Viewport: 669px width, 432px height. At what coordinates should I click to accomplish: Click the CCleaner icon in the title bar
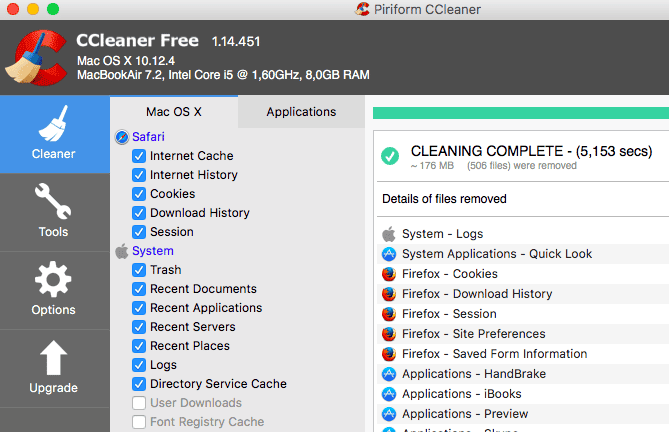362,9
